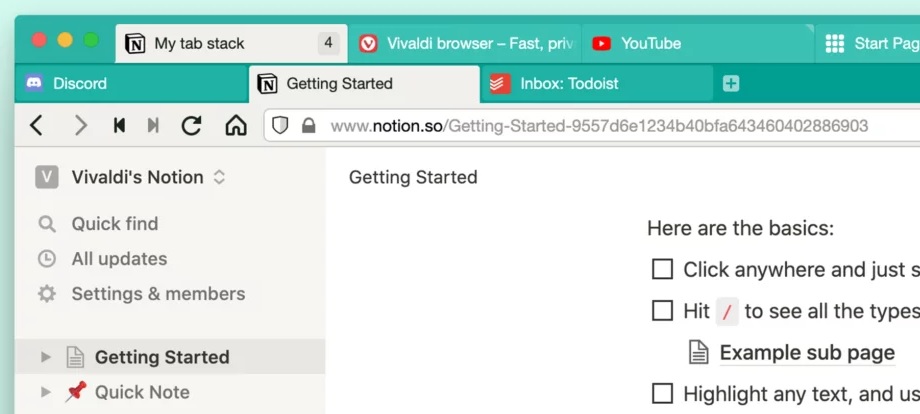Switch to the Inbox: Todoist tab
This screenshot has height=414, width=920.
569,84
